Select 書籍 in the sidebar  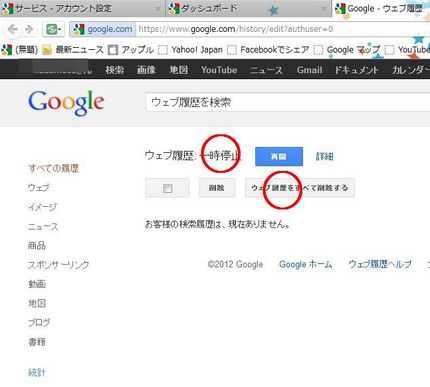click(x=37, y=342)
